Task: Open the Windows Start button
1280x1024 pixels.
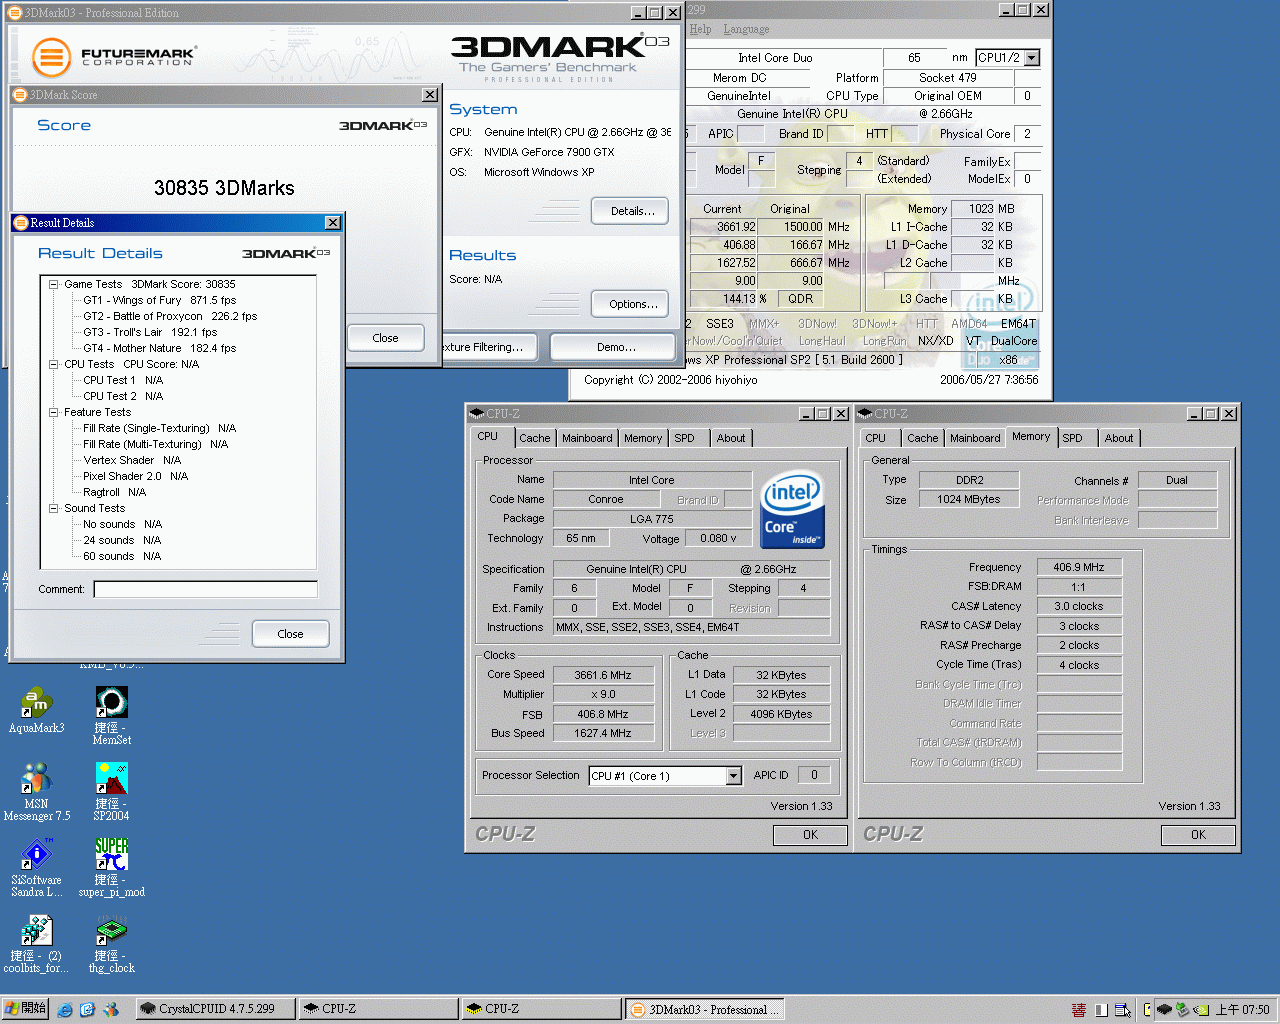Action: point(25,1009)
